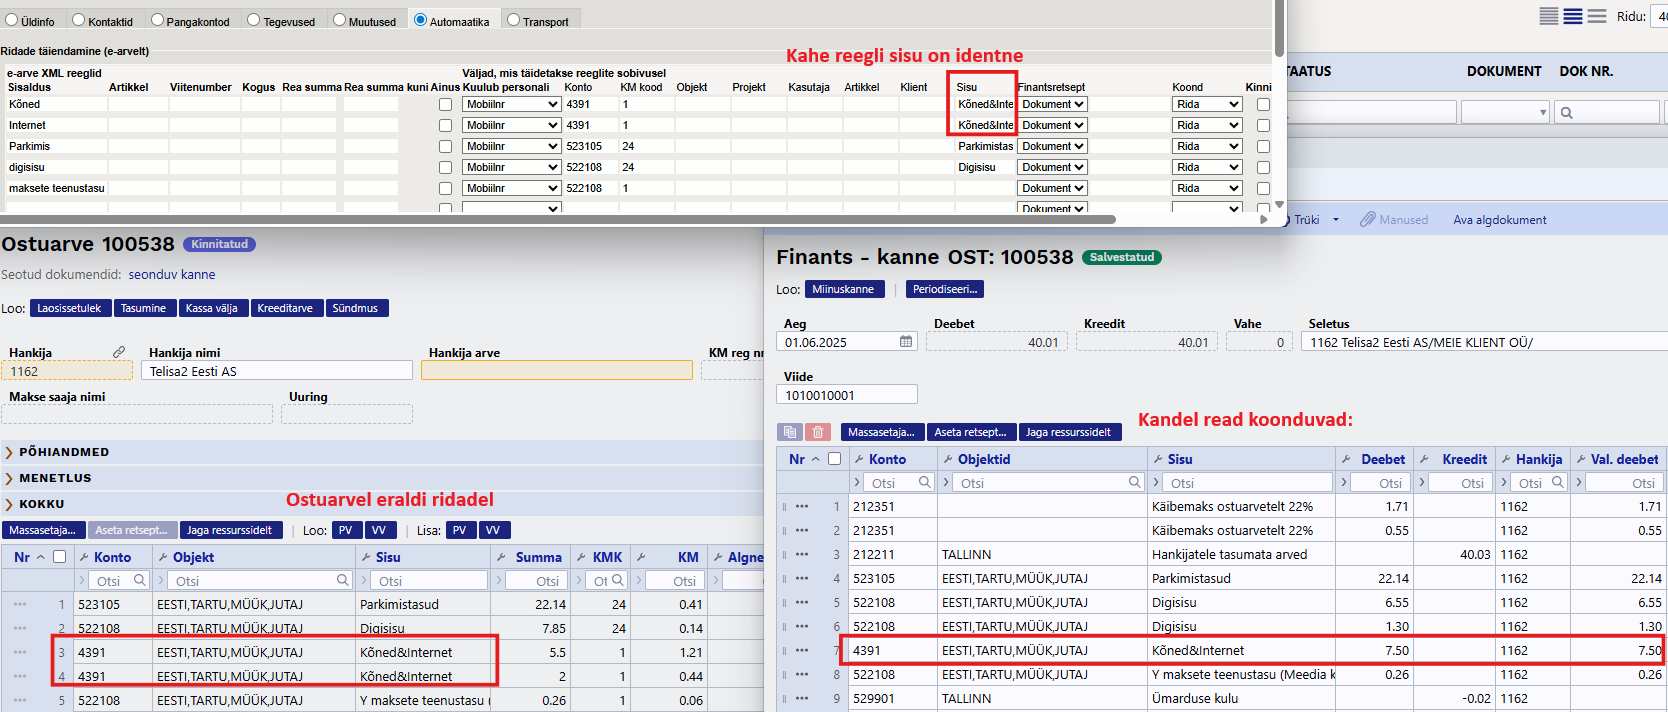This screenshot has width=1668, height=712.
Task: Open the Pangakontod tab
Action: pos(157,20)
